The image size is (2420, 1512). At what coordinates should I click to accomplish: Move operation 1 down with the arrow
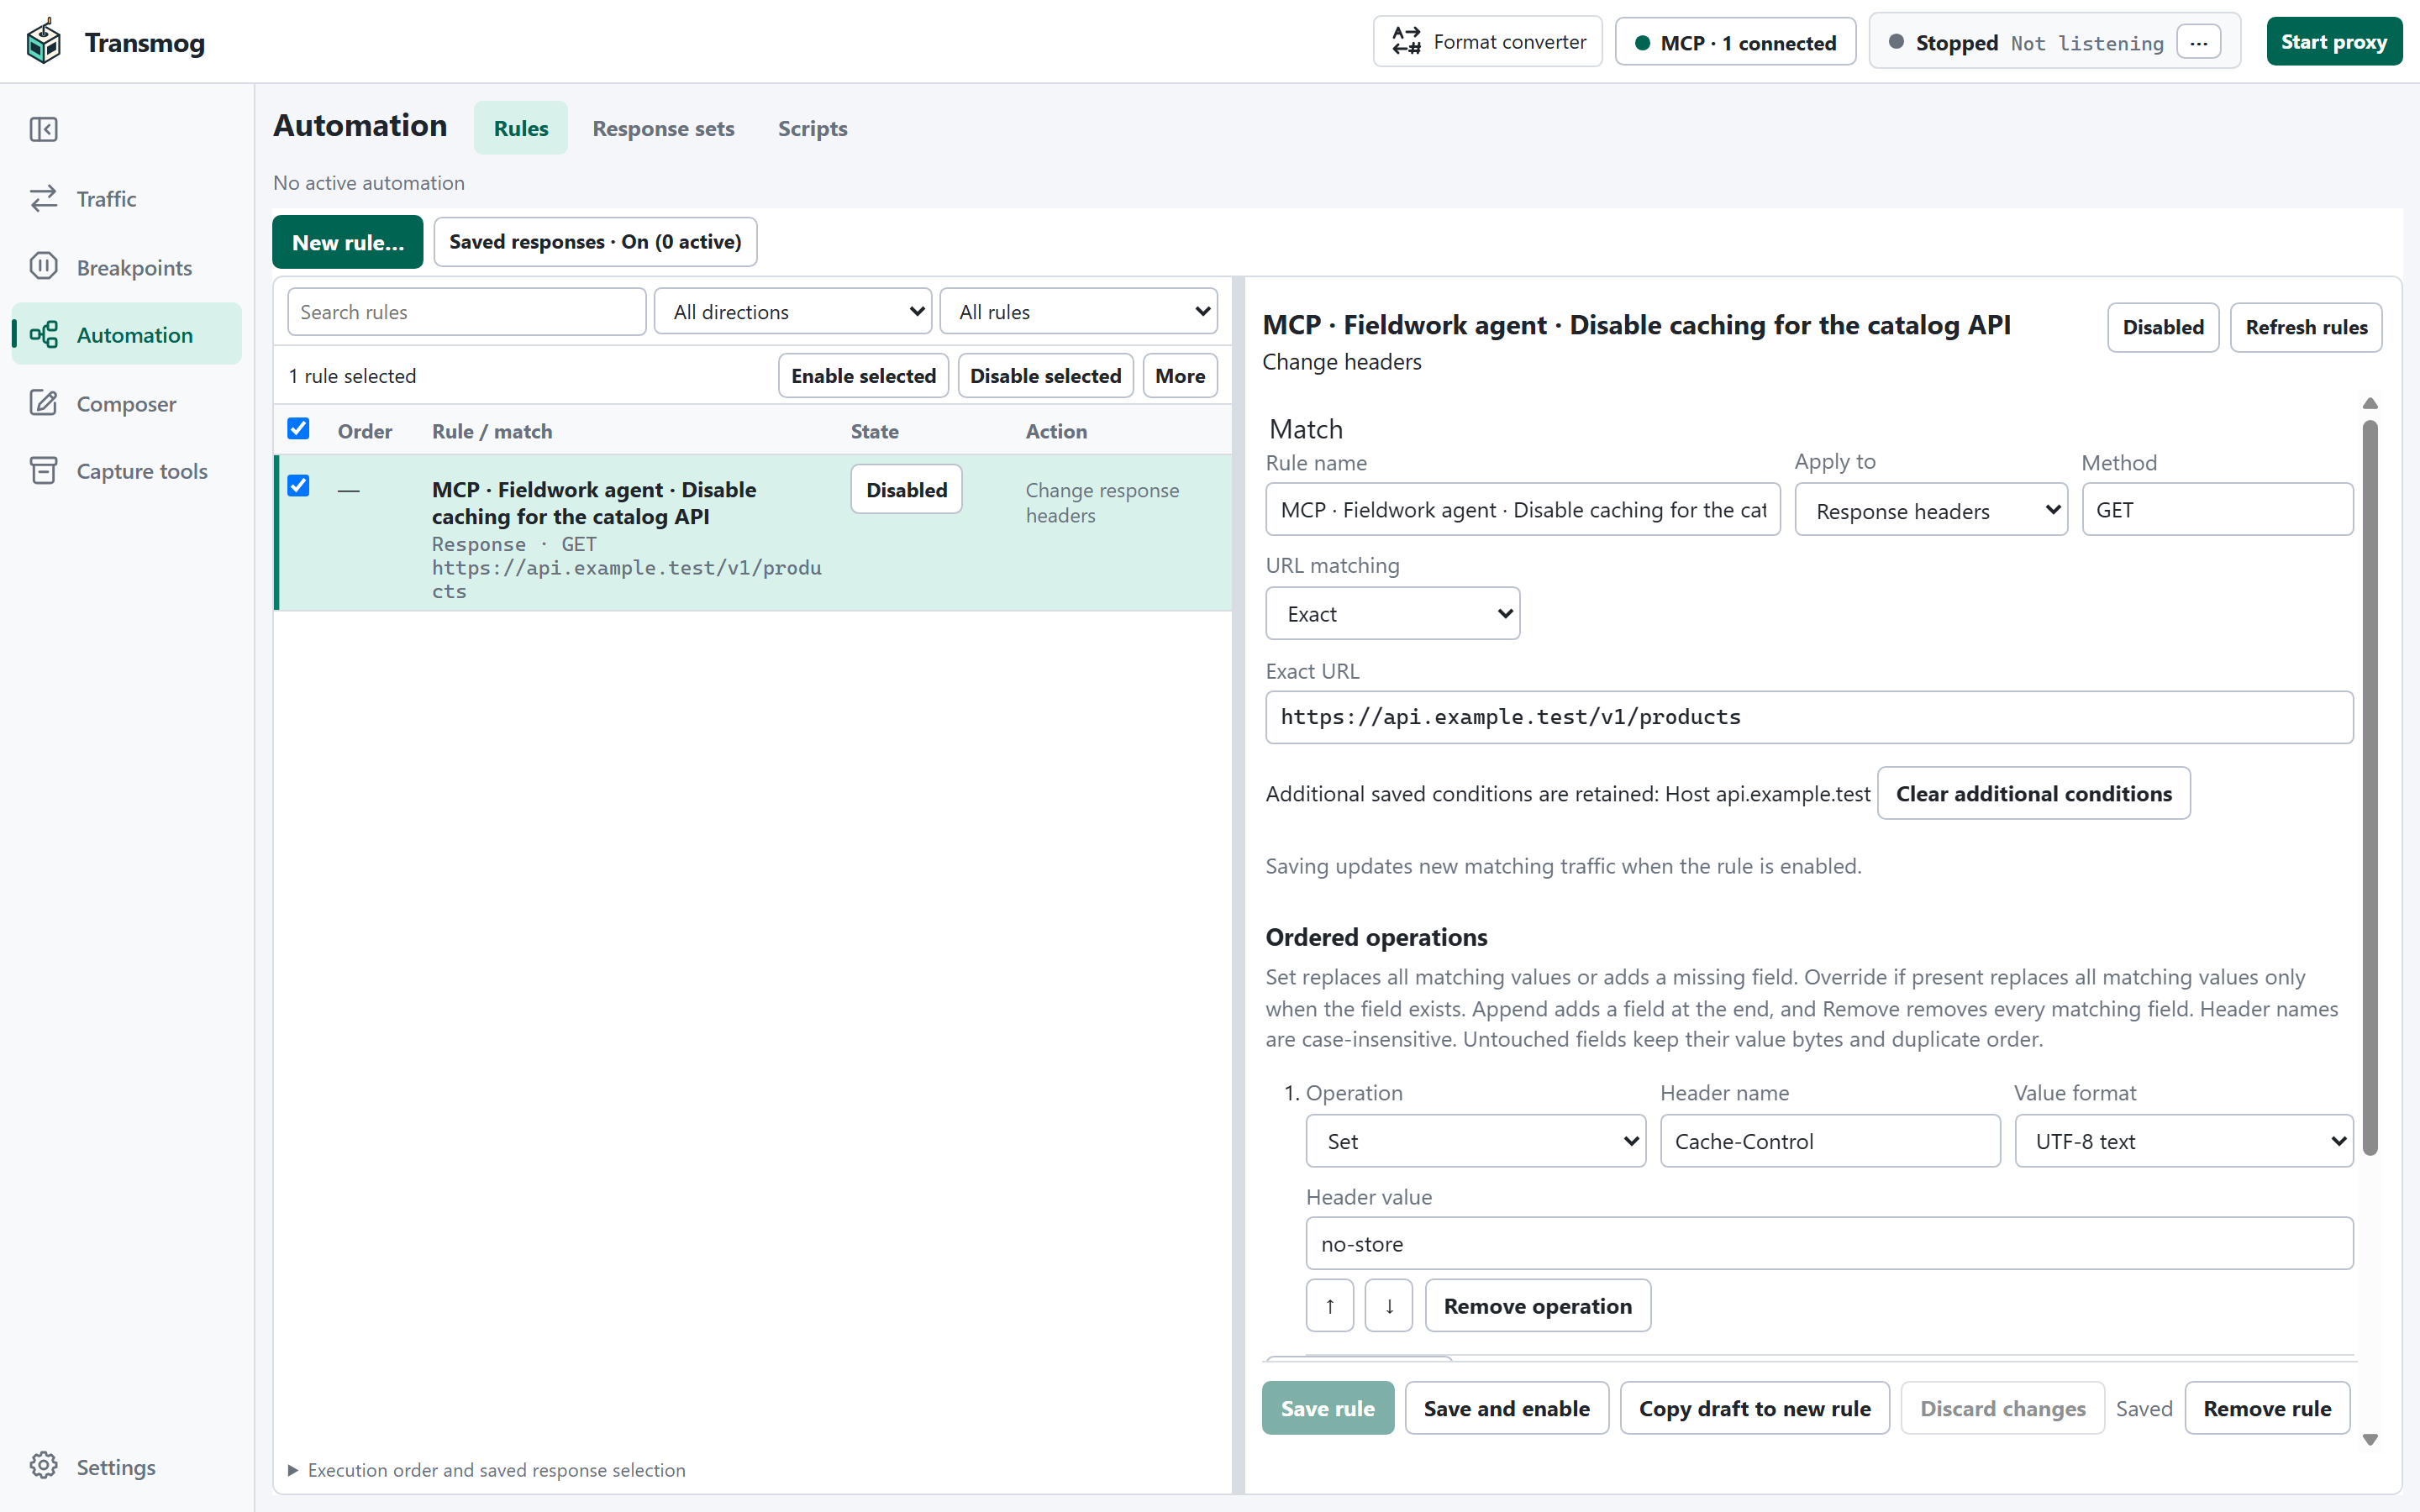(1388, 1305)
